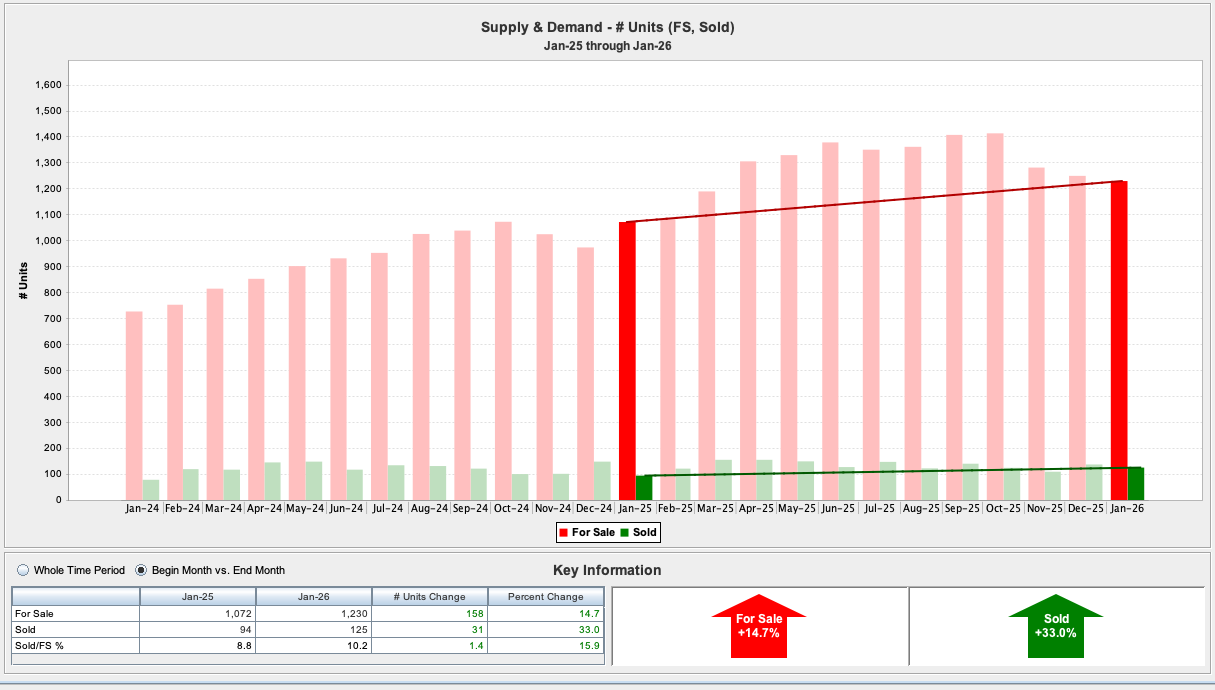Click the Percent Change column header
This screenshot has height=690, width=1215.
pos(545,596)
